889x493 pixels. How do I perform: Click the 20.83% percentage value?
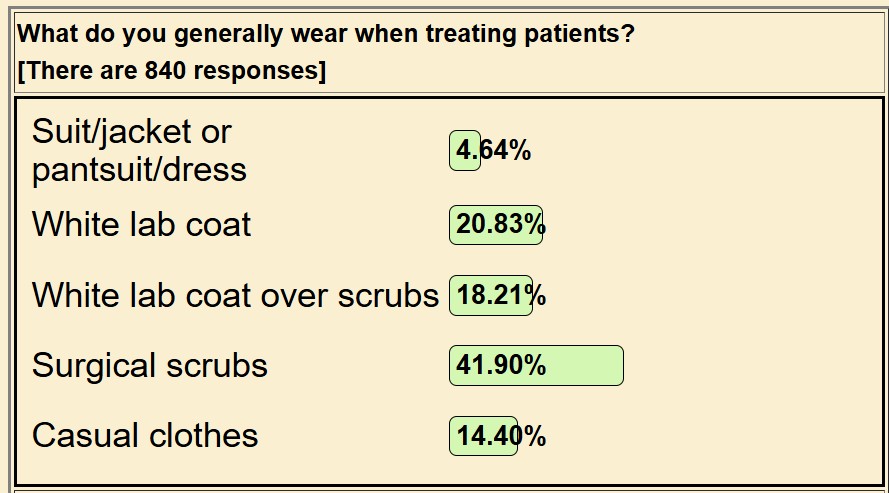[x=500, y=225]
